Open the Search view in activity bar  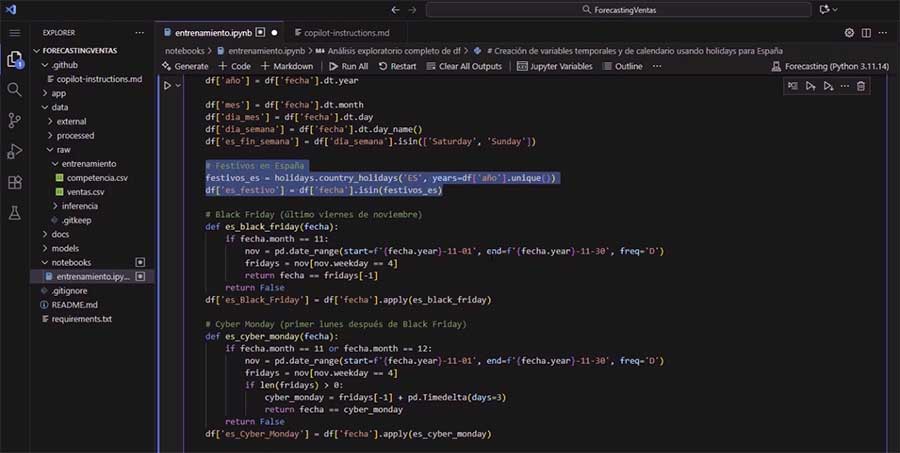pyautogui.click(x=14, y=90)
